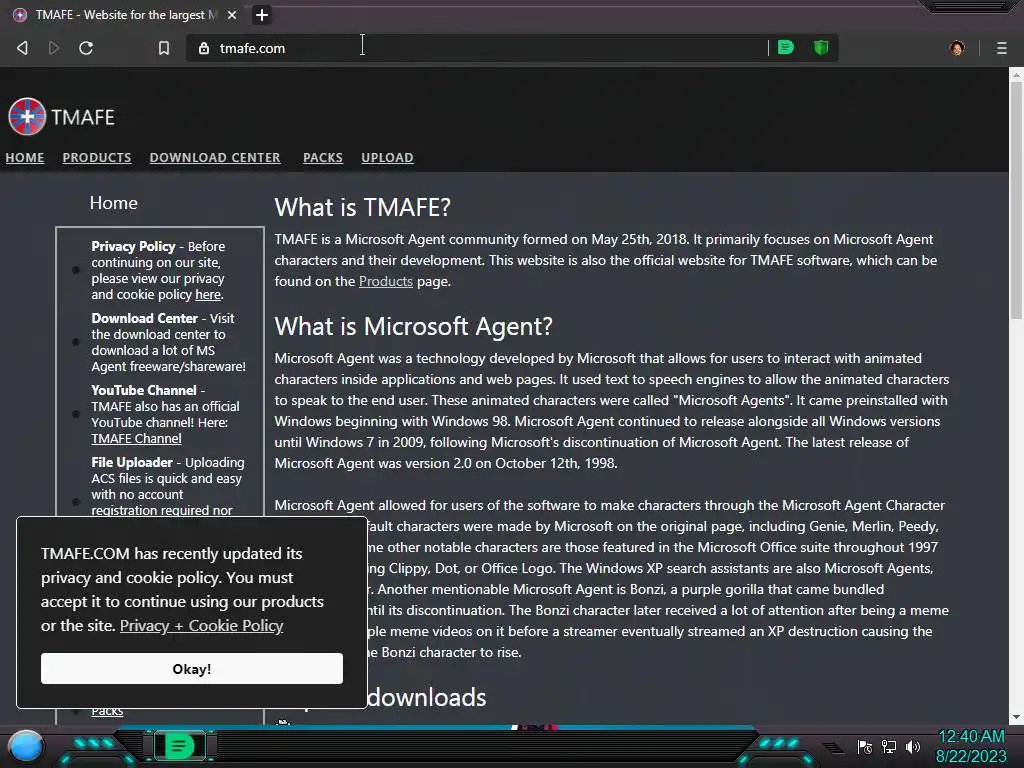The image size is (1024, 768).
Task: Click the TMAFE site title text
Action: pyautogui.click(x=83, y=117)
